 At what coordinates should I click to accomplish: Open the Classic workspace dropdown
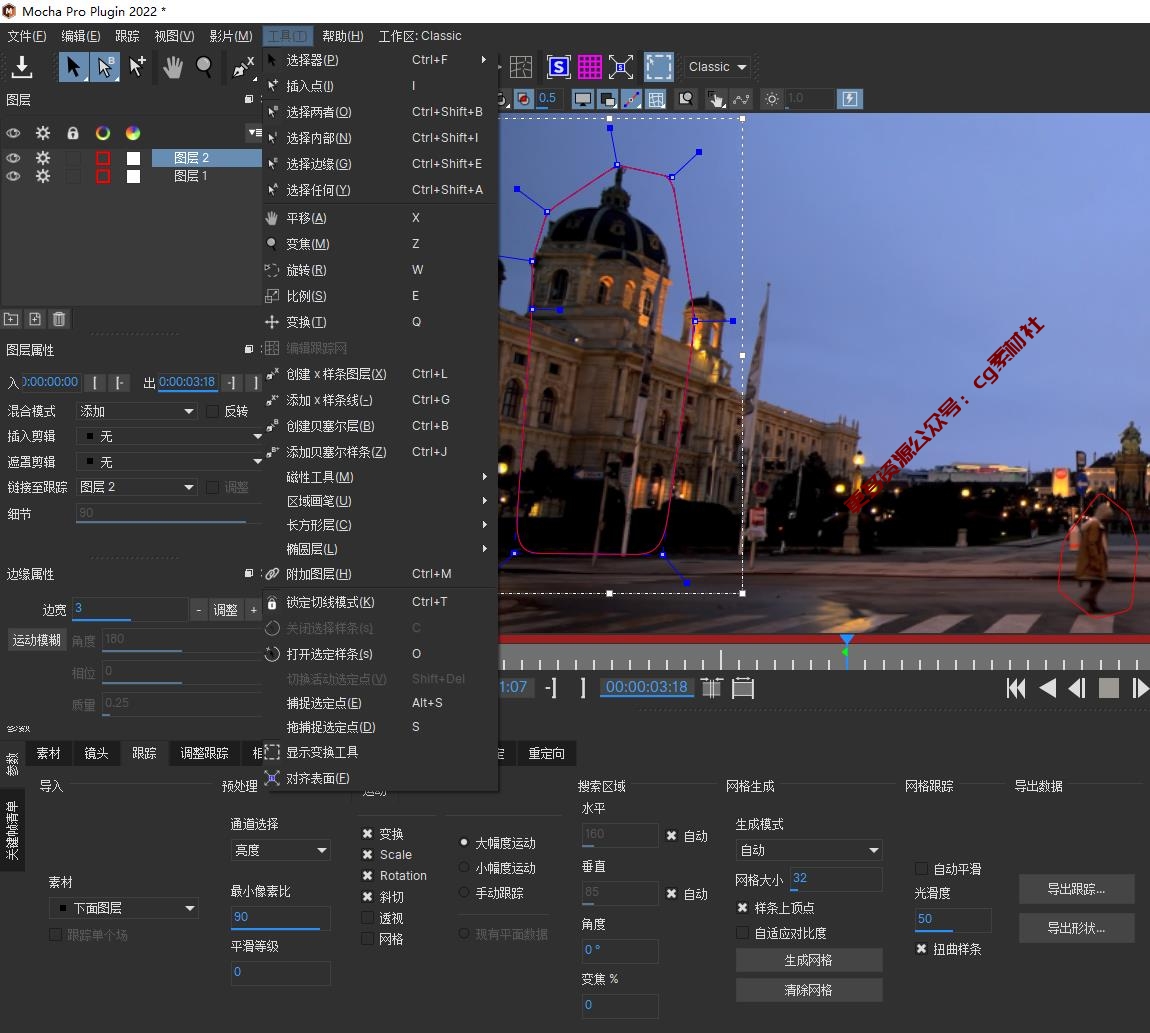click(x=717, y=67)
